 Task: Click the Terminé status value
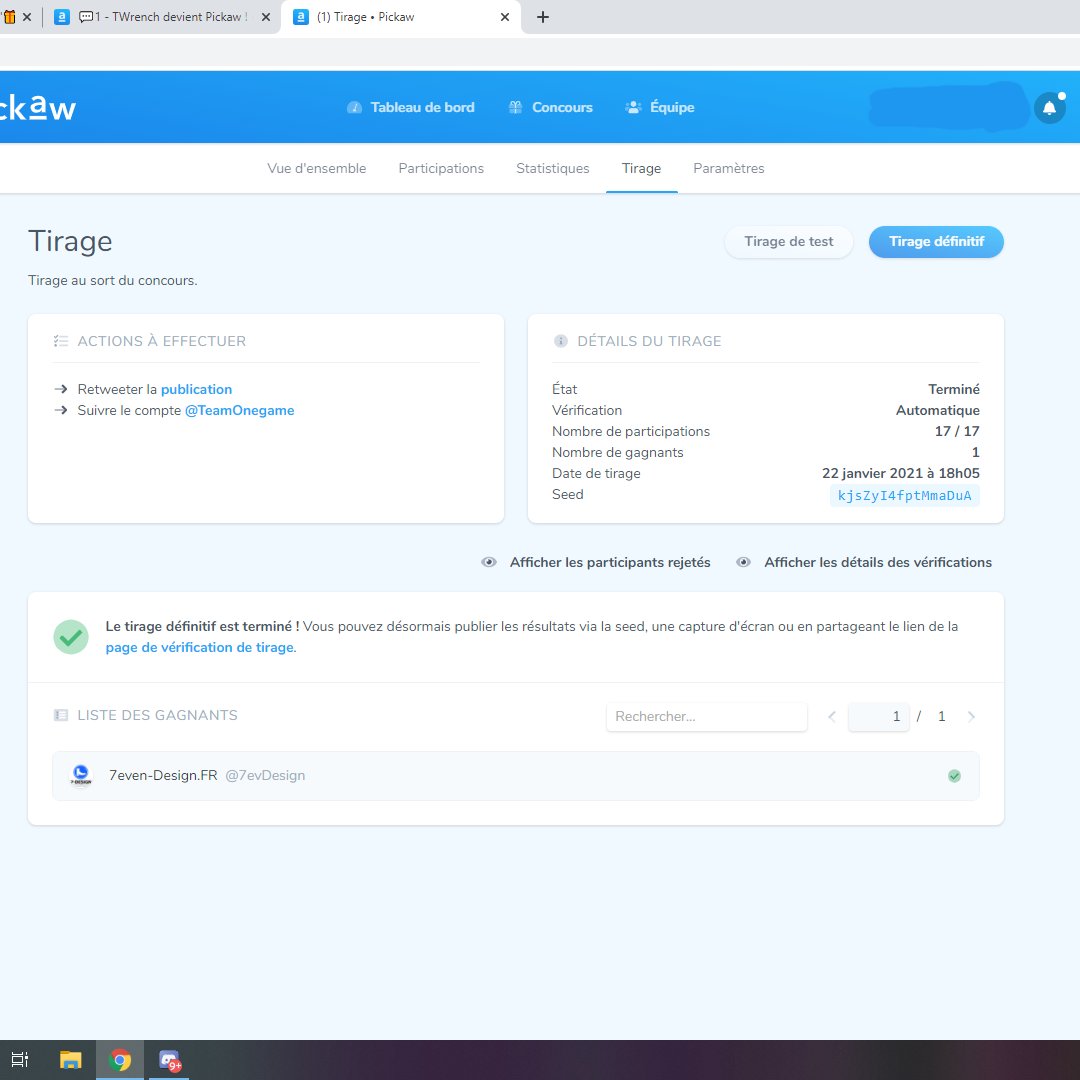(x=953, y=389)
